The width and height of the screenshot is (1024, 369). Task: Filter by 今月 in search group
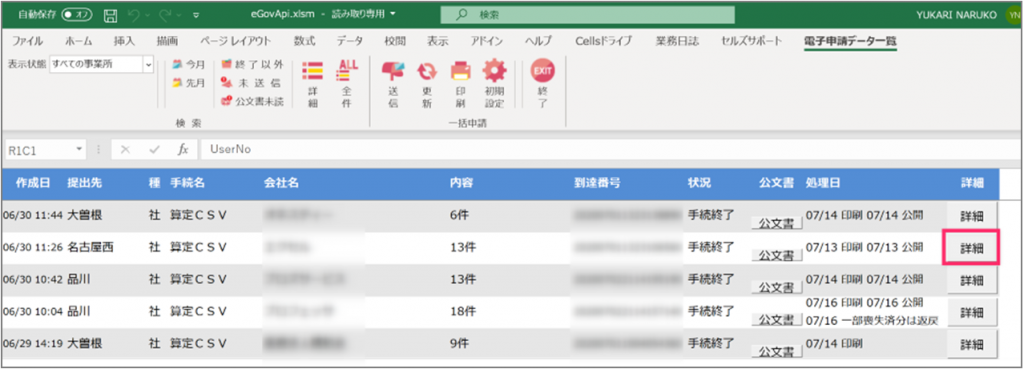[189, 64]
